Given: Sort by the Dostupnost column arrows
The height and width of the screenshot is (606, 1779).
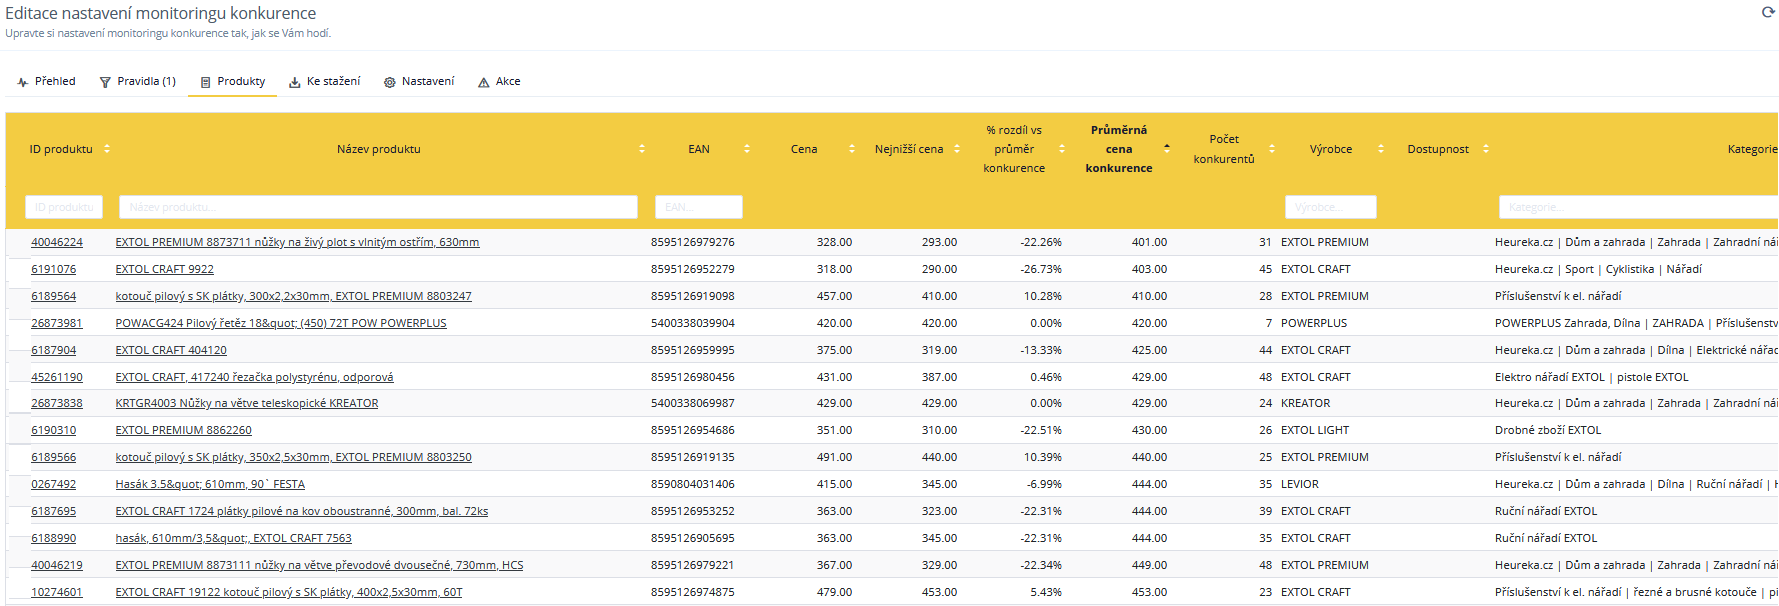Looking at the screenshot, I should pos(1485,149).
